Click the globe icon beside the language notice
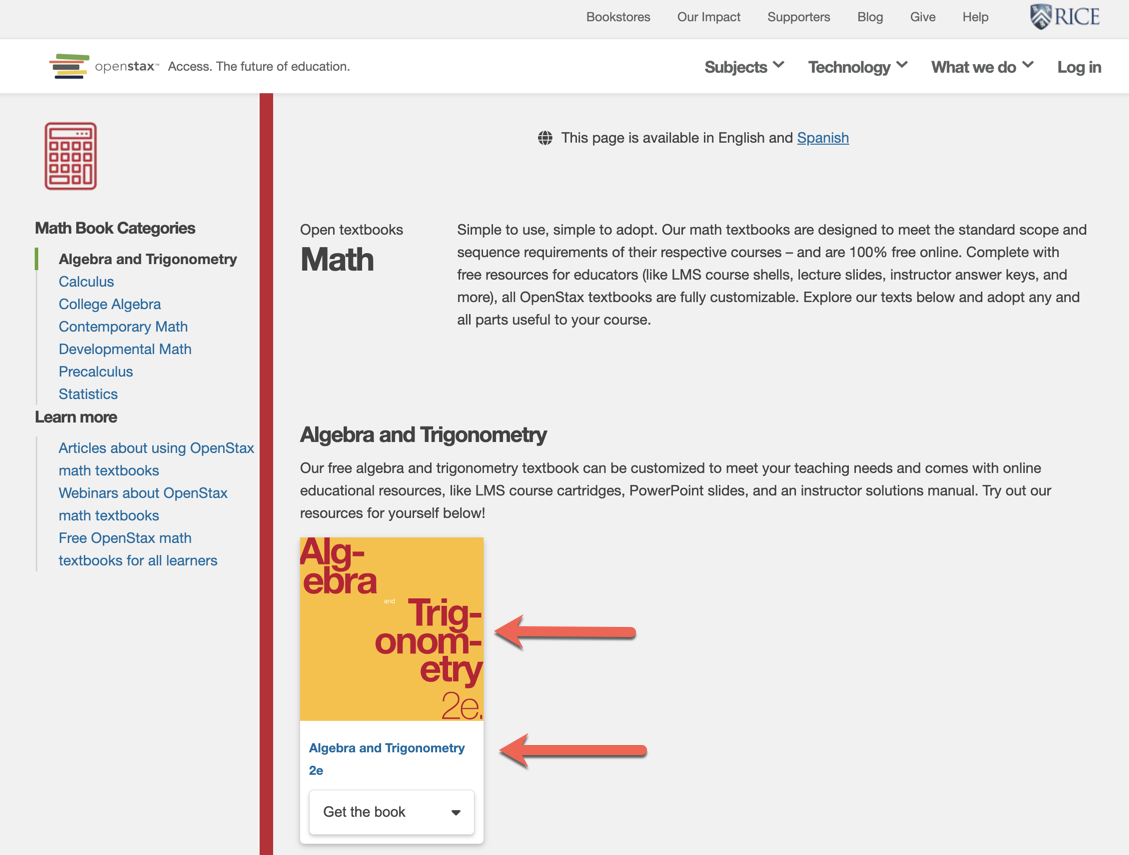 point(544,137)
